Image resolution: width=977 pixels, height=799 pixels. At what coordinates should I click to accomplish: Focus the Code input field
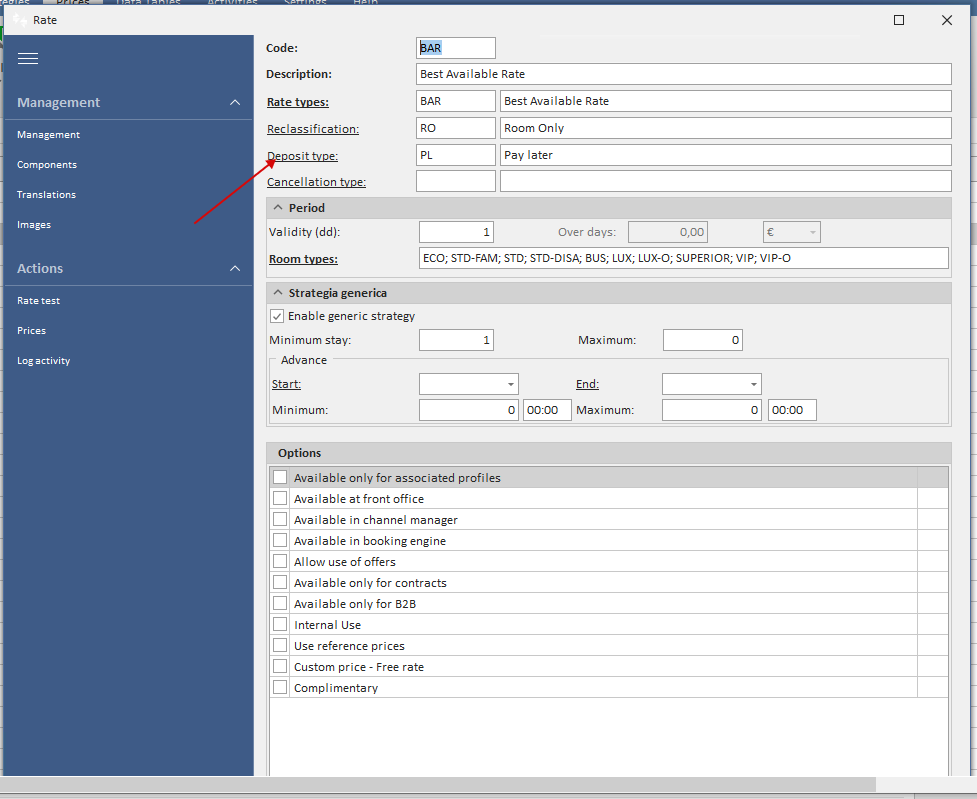pos(456,48)
